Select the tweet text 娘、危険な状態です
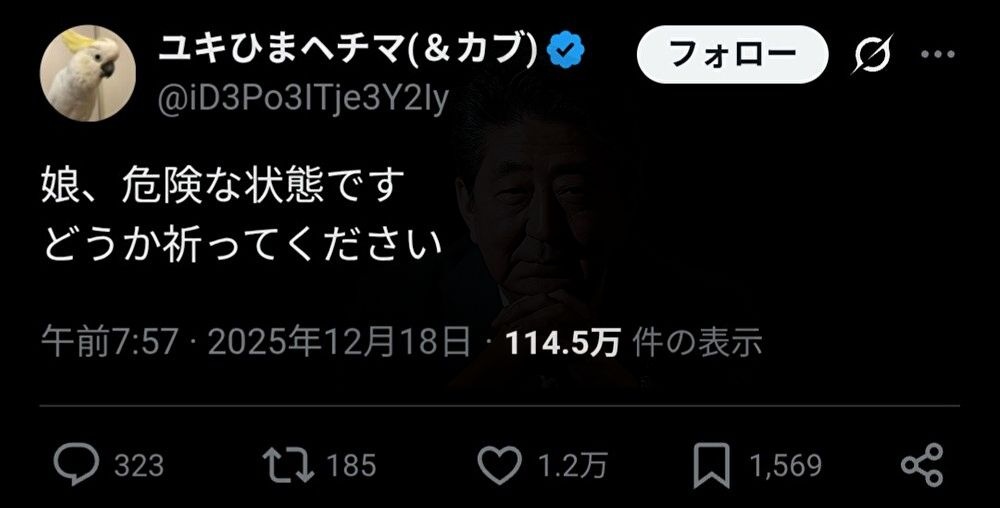Viewport: 1000px width, 508px height. click(x=222, y=187)
